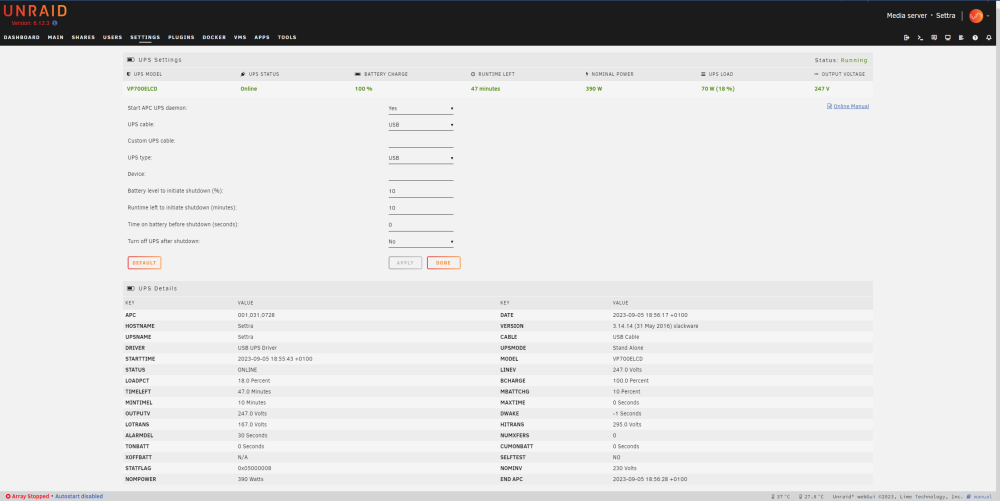This screenshot has width=1000, height=501.
Task: Open the Online Manual link
Action: [851, 106]
